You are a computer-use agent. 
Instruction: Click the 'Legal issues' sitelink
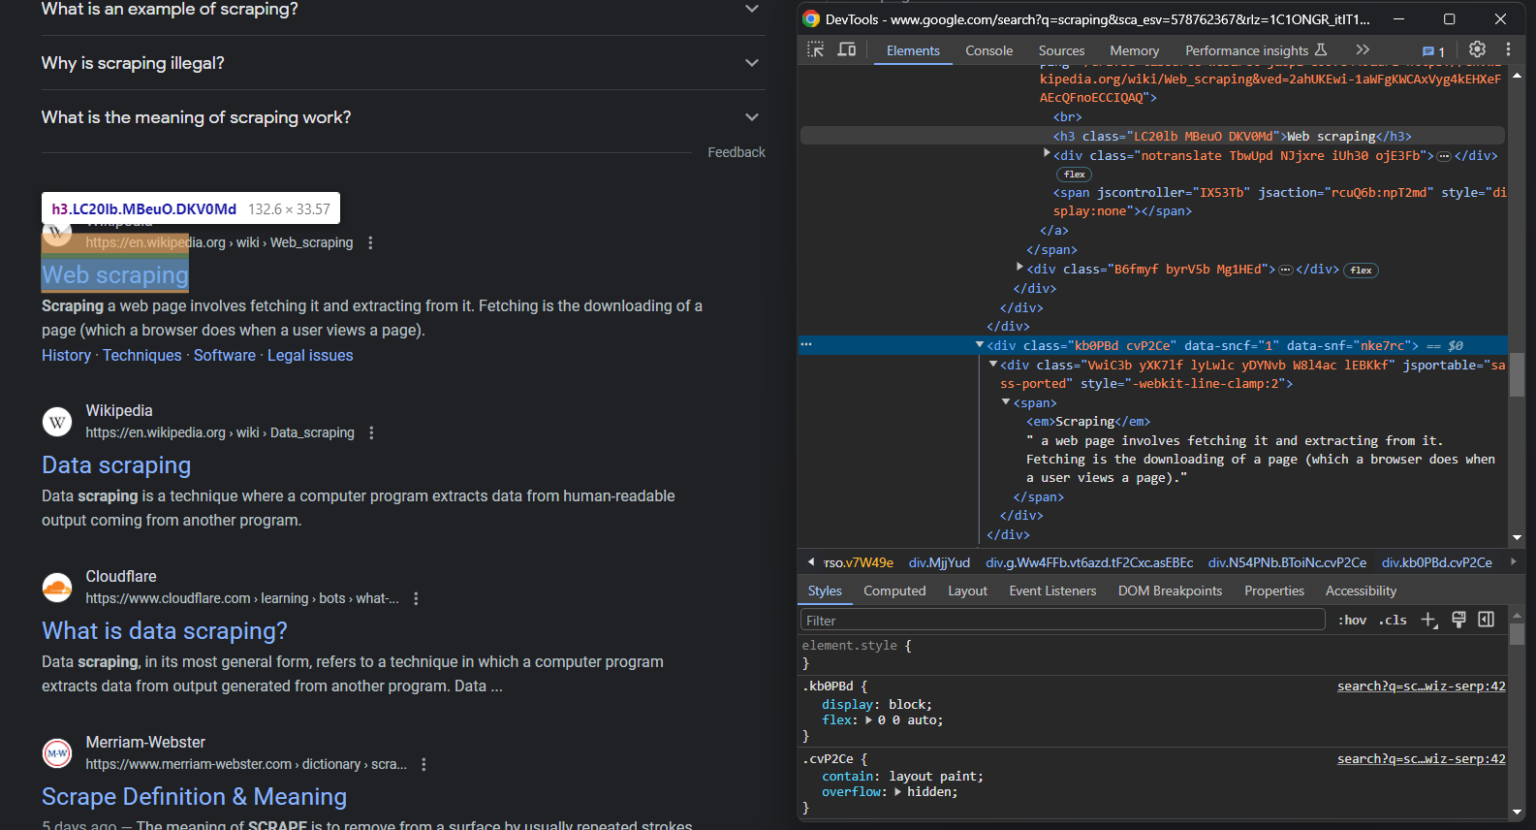click(310, 355)
